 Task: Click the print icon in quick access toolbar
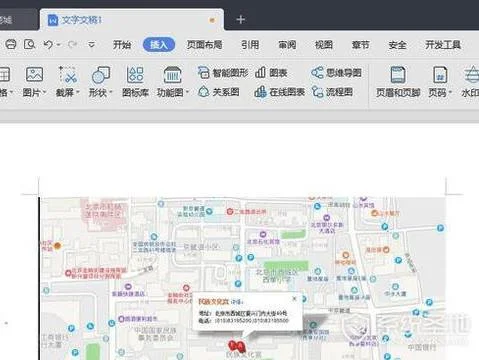[11, 44]
